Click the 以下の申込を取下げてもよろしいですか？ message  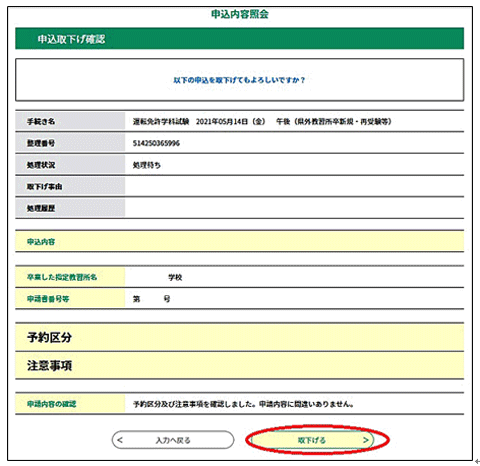point(239,80)
